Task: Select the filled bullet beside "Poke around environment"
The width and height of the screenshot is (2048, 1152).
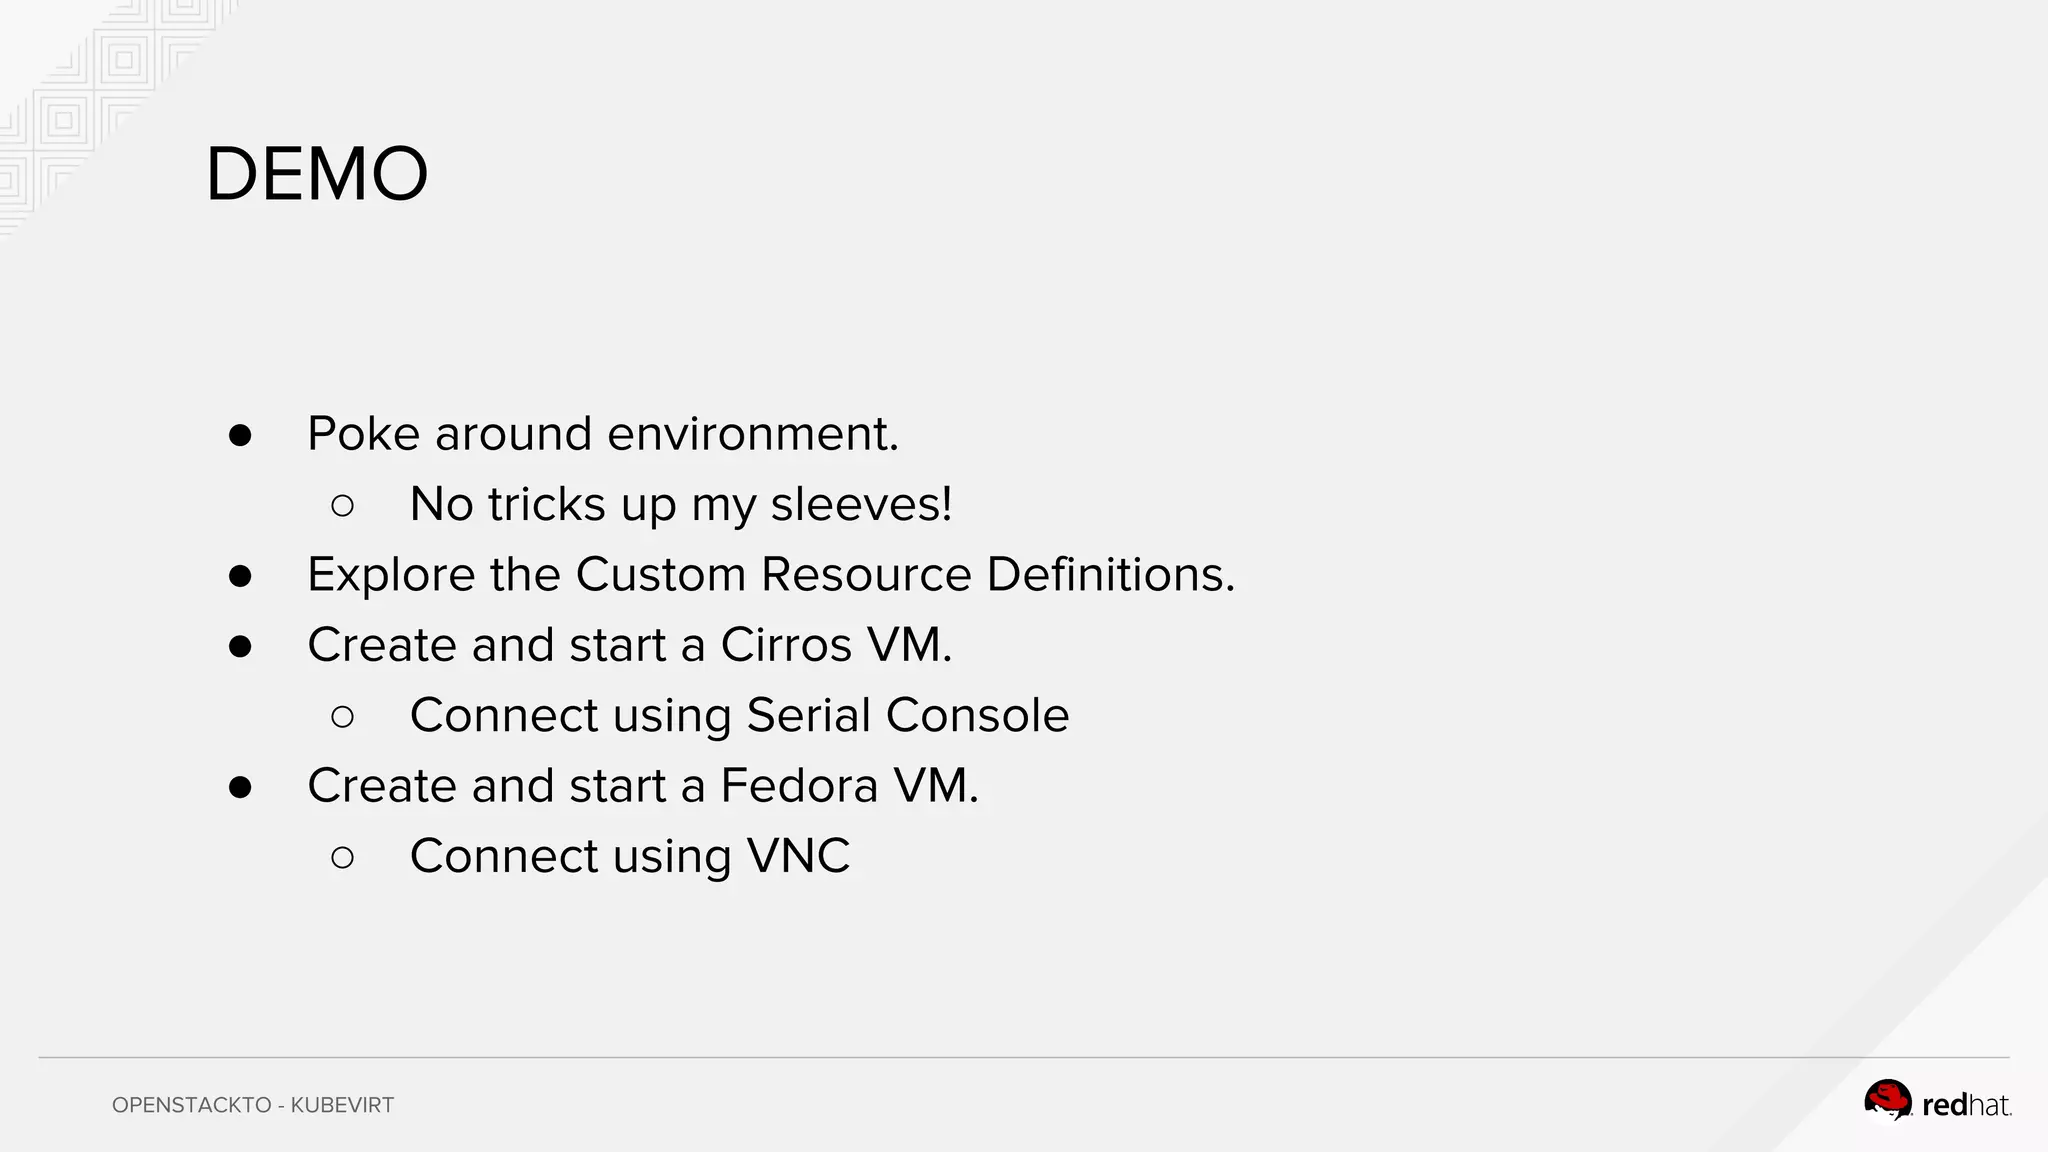Action: (240, 435)
